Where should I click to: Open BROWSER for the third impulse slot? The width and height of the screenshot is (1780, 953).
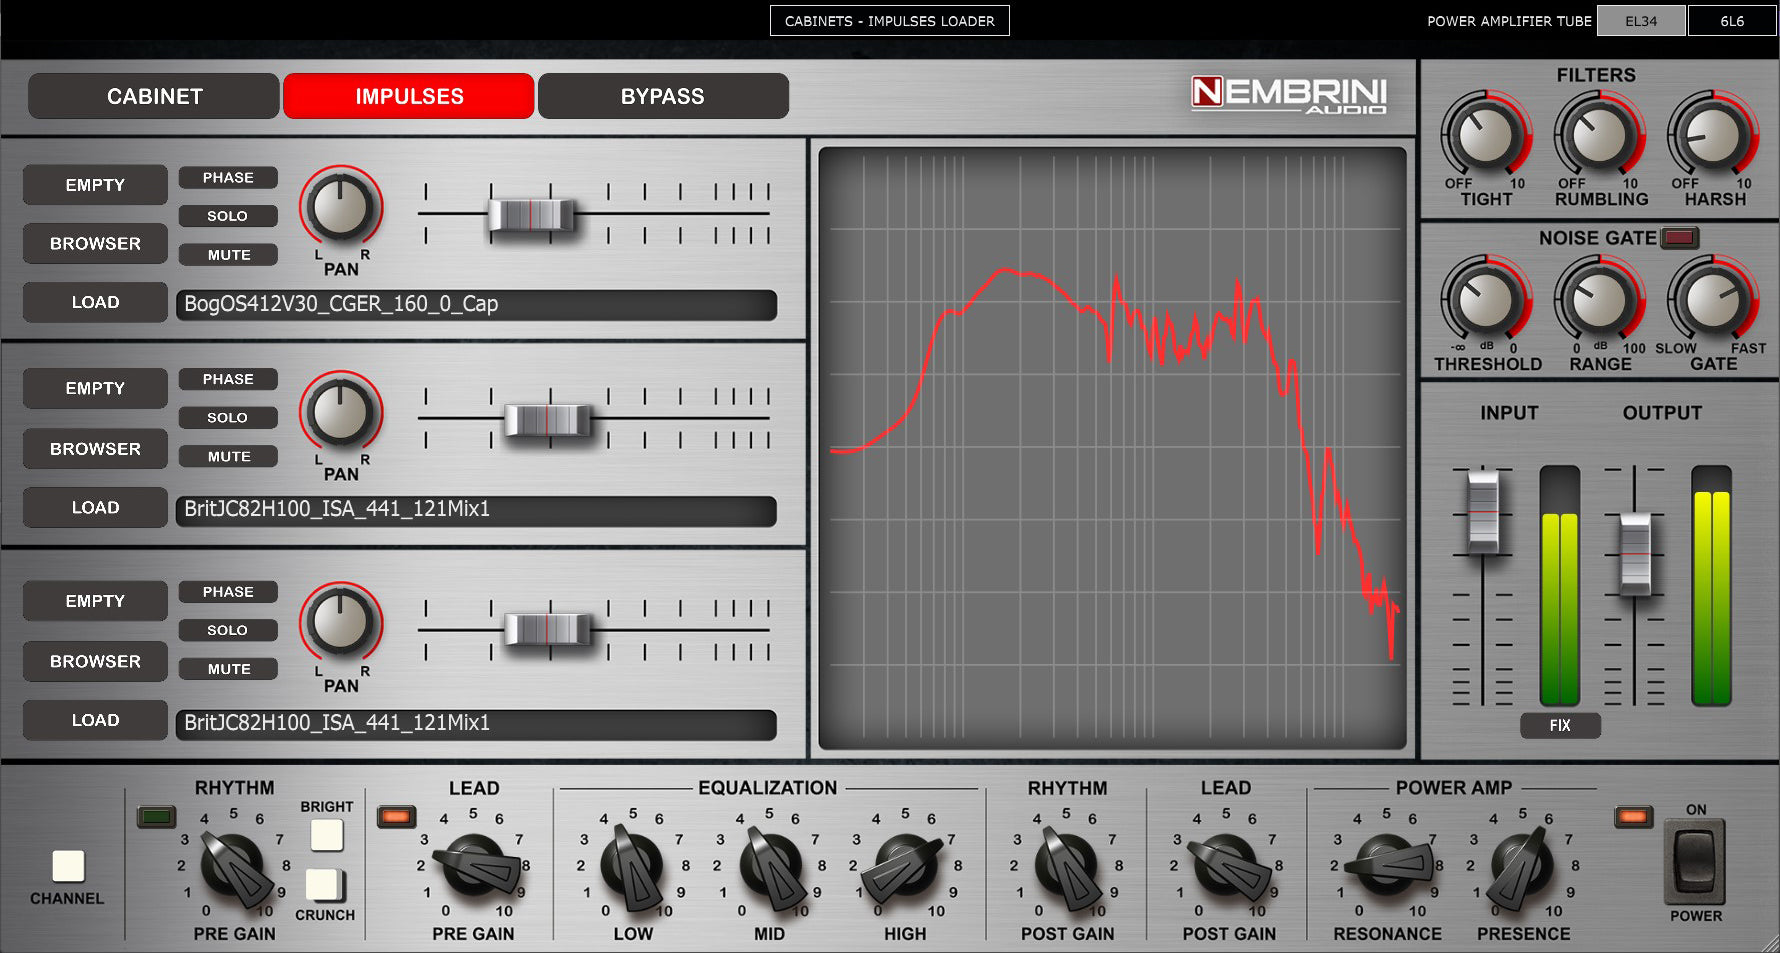coord(95,661)
